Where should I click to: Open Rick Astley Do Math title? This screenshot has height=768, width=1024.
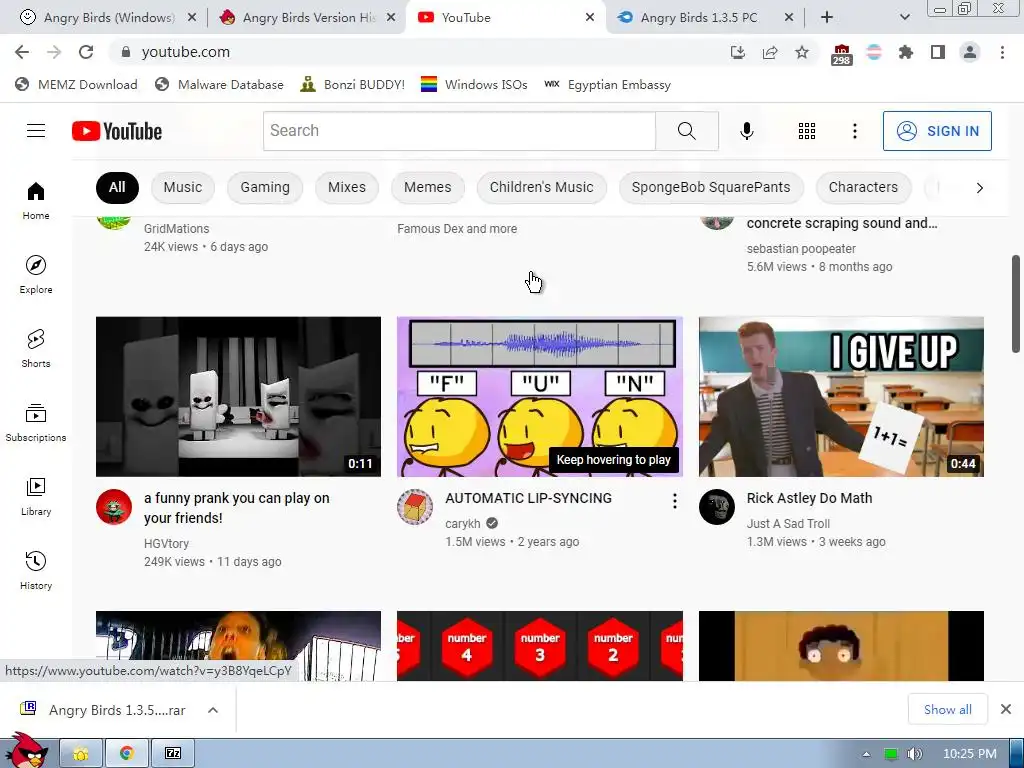click(x=809, y=498)
